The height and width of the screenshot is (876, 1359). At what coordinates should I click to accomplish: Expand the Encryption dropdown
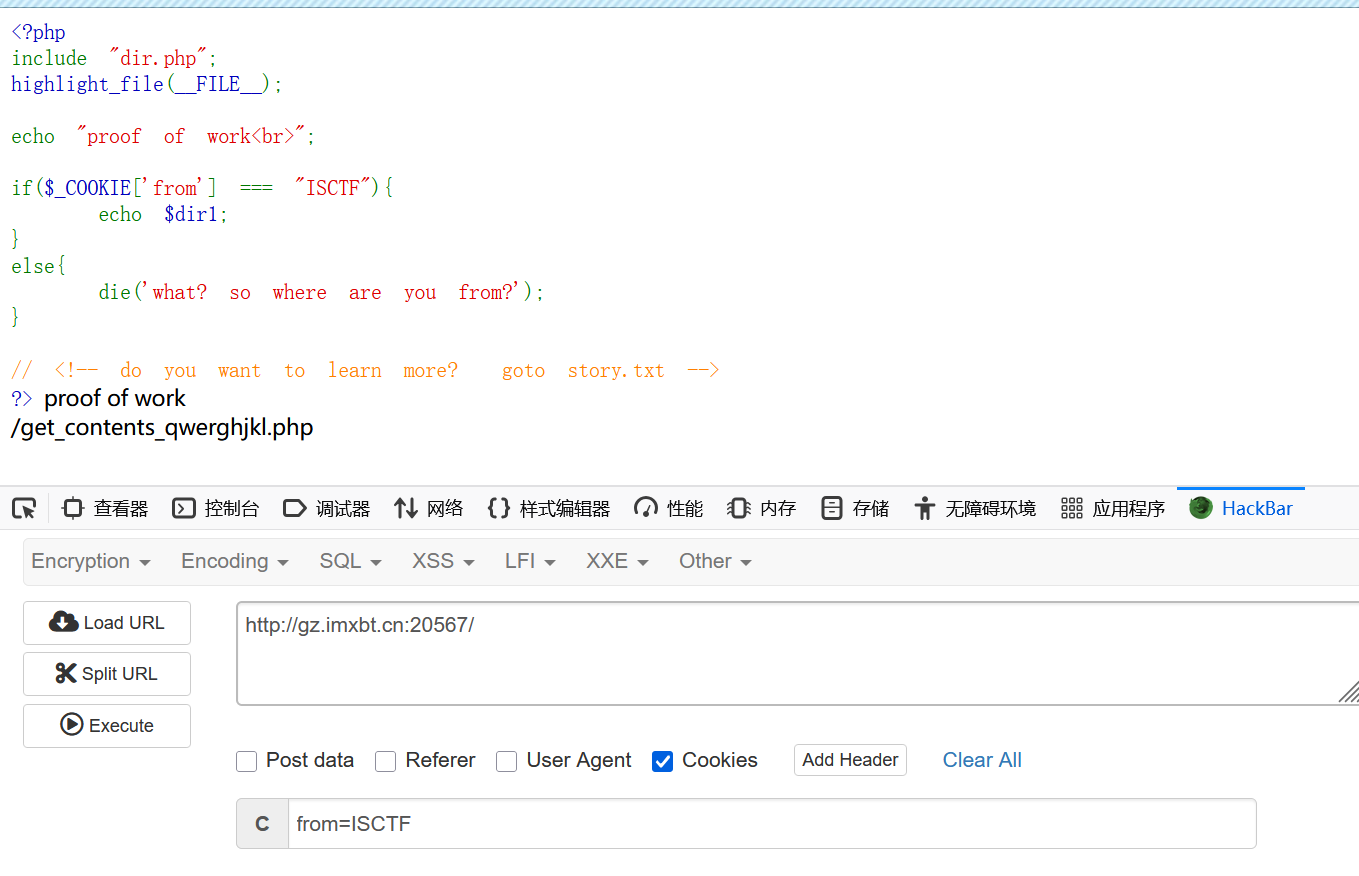pos(91,561)
